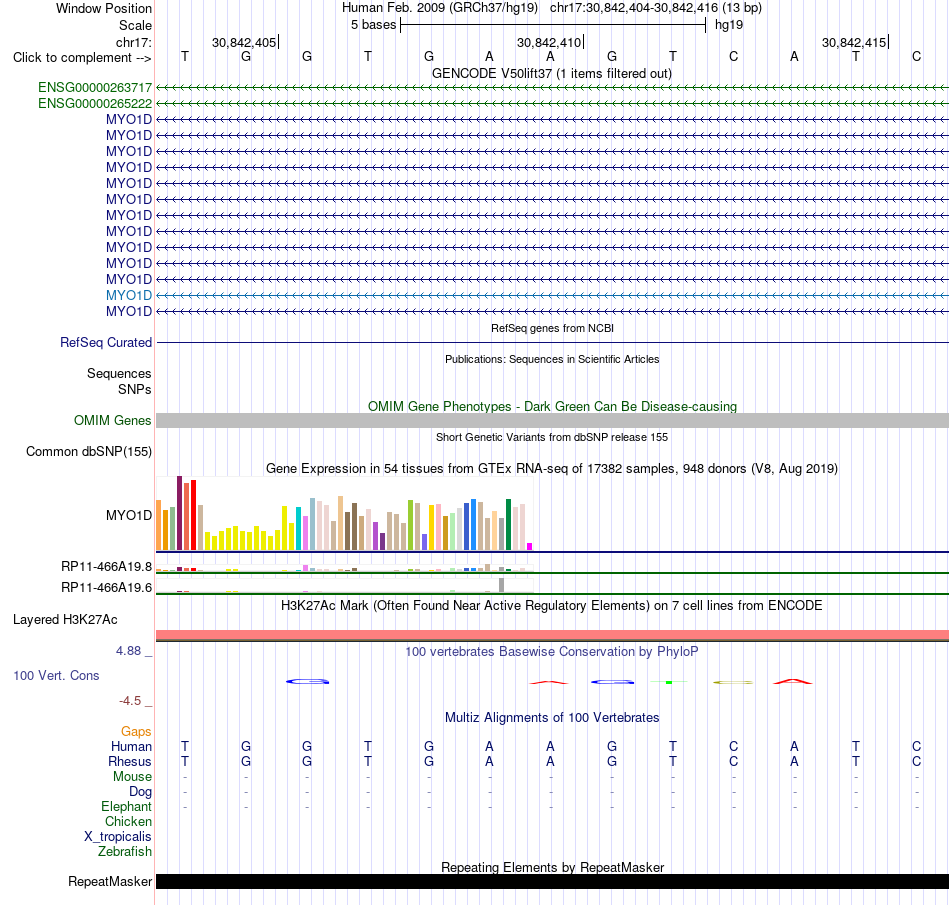Click the '100 Vert. Cons' track label
This screenshot has height=905, width=950.
56,675
